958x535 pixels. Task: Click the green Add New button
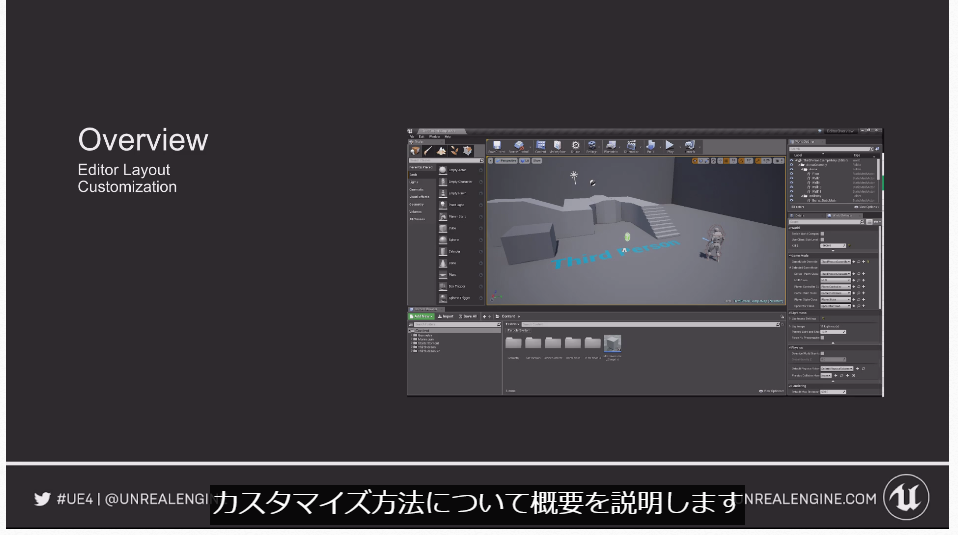coord(422,316)
